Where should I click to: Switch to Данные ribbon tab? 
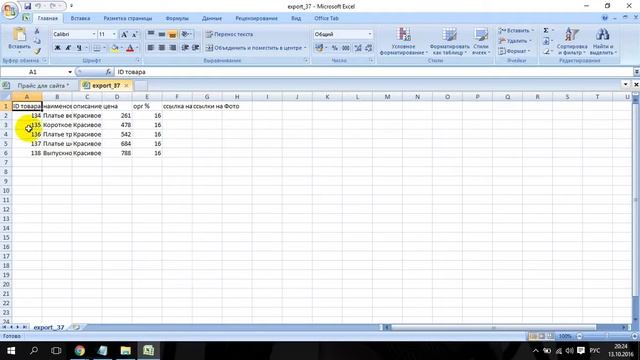click(x=212, y=18)
